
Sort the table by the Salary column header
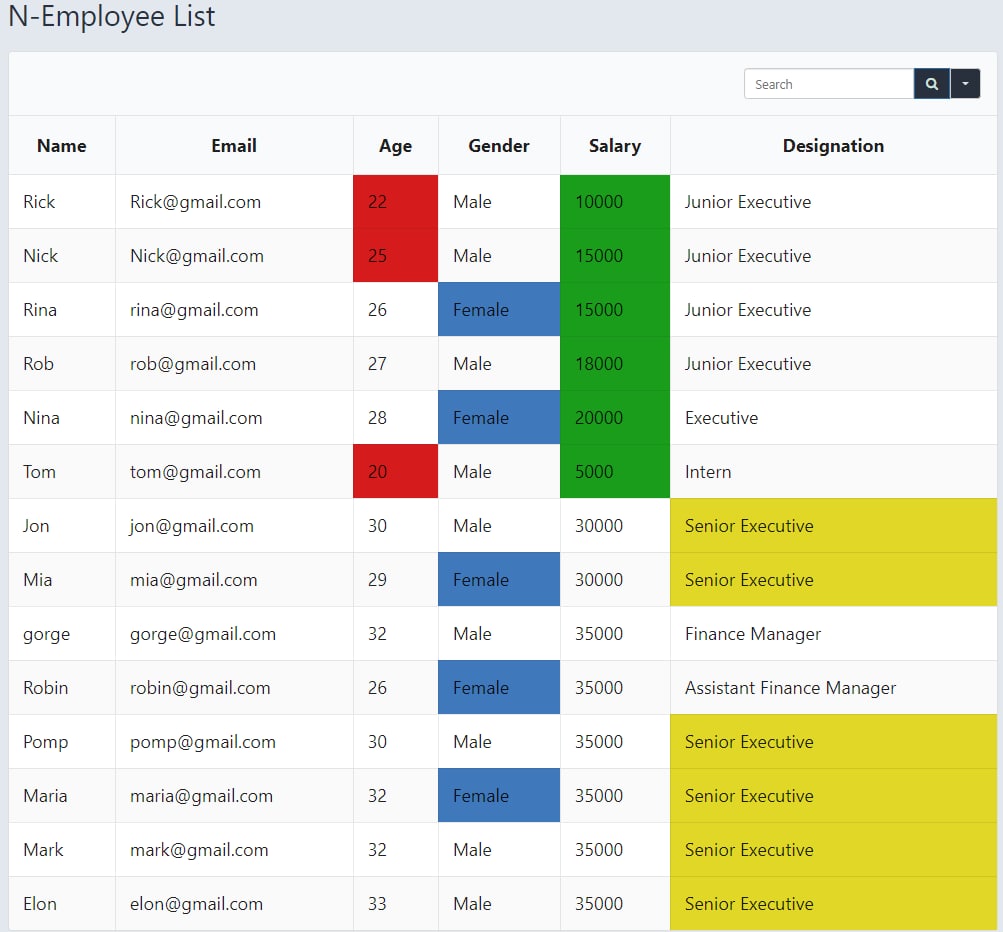coord(614,145)
